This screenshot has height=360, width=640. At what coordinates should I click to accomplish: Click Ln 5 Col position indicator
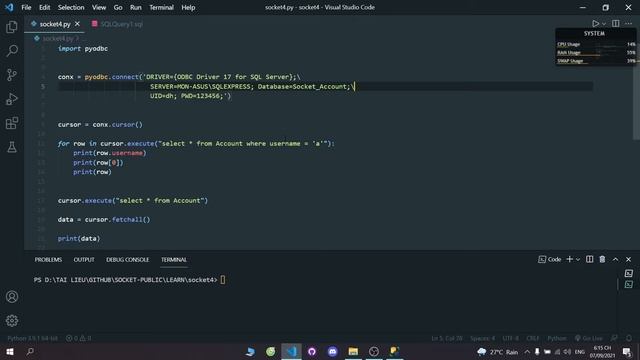[x=447, y=338]
